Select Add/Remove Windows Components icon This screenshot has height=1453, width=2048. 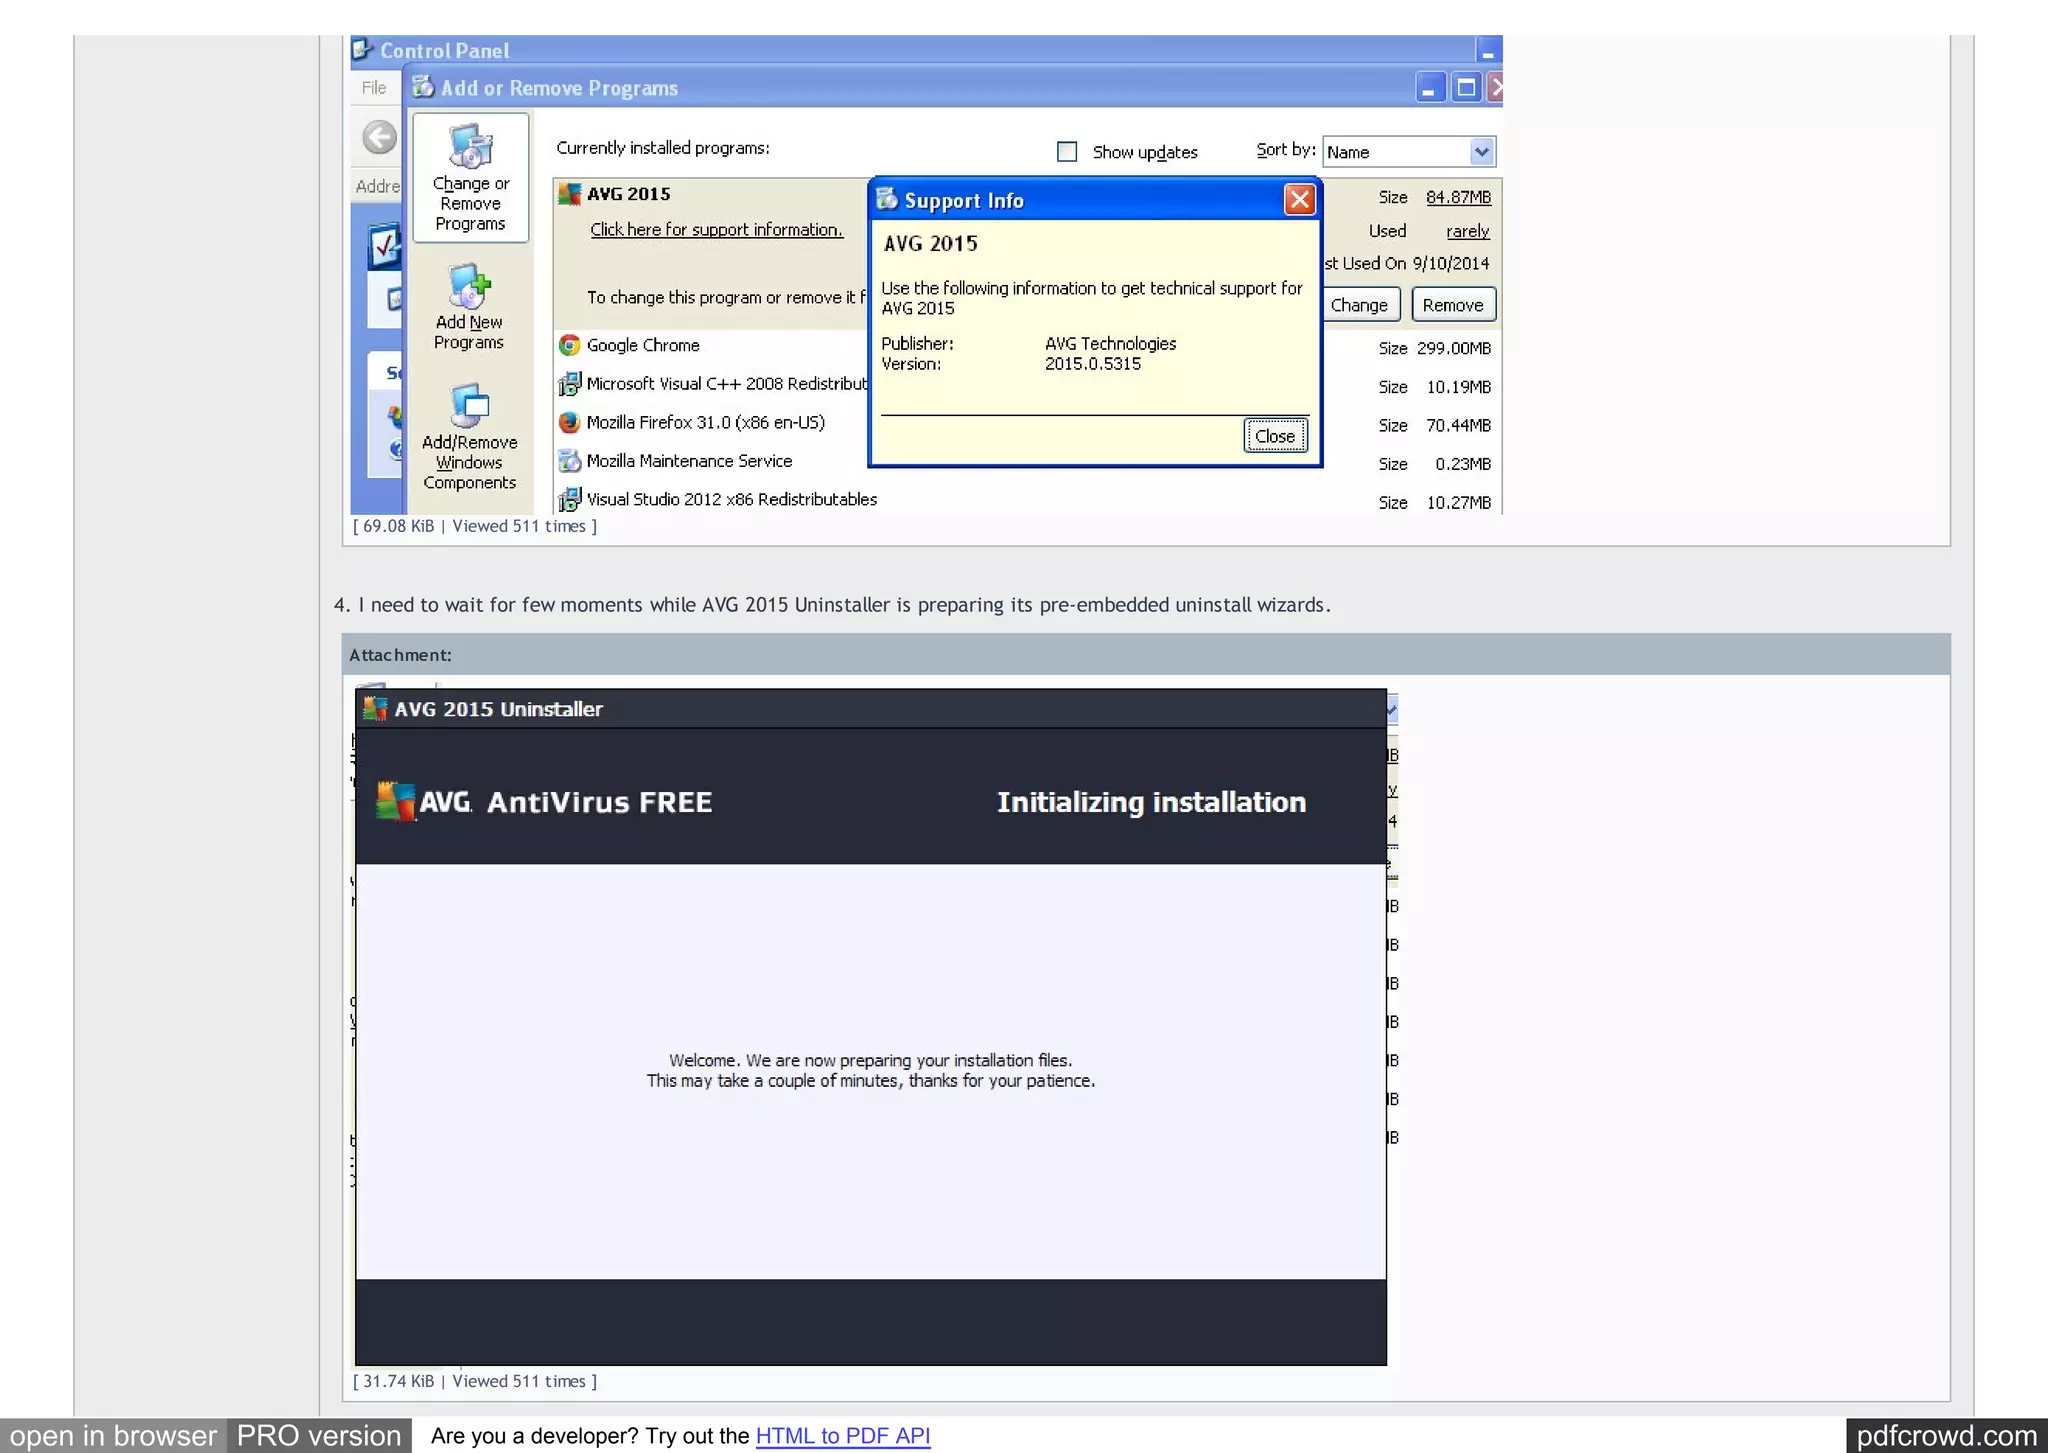(468, 406)
